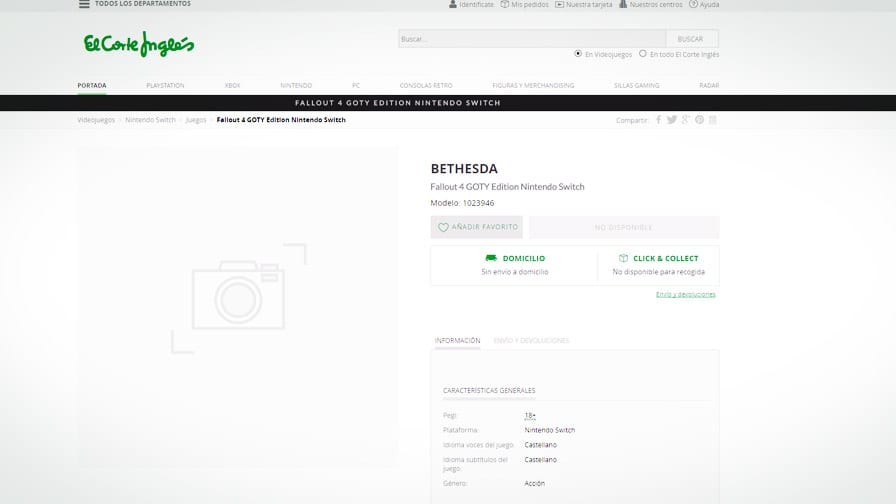Switch to the Información tab
This screenshot has width=896, height=504.
[x=457, y=341]
